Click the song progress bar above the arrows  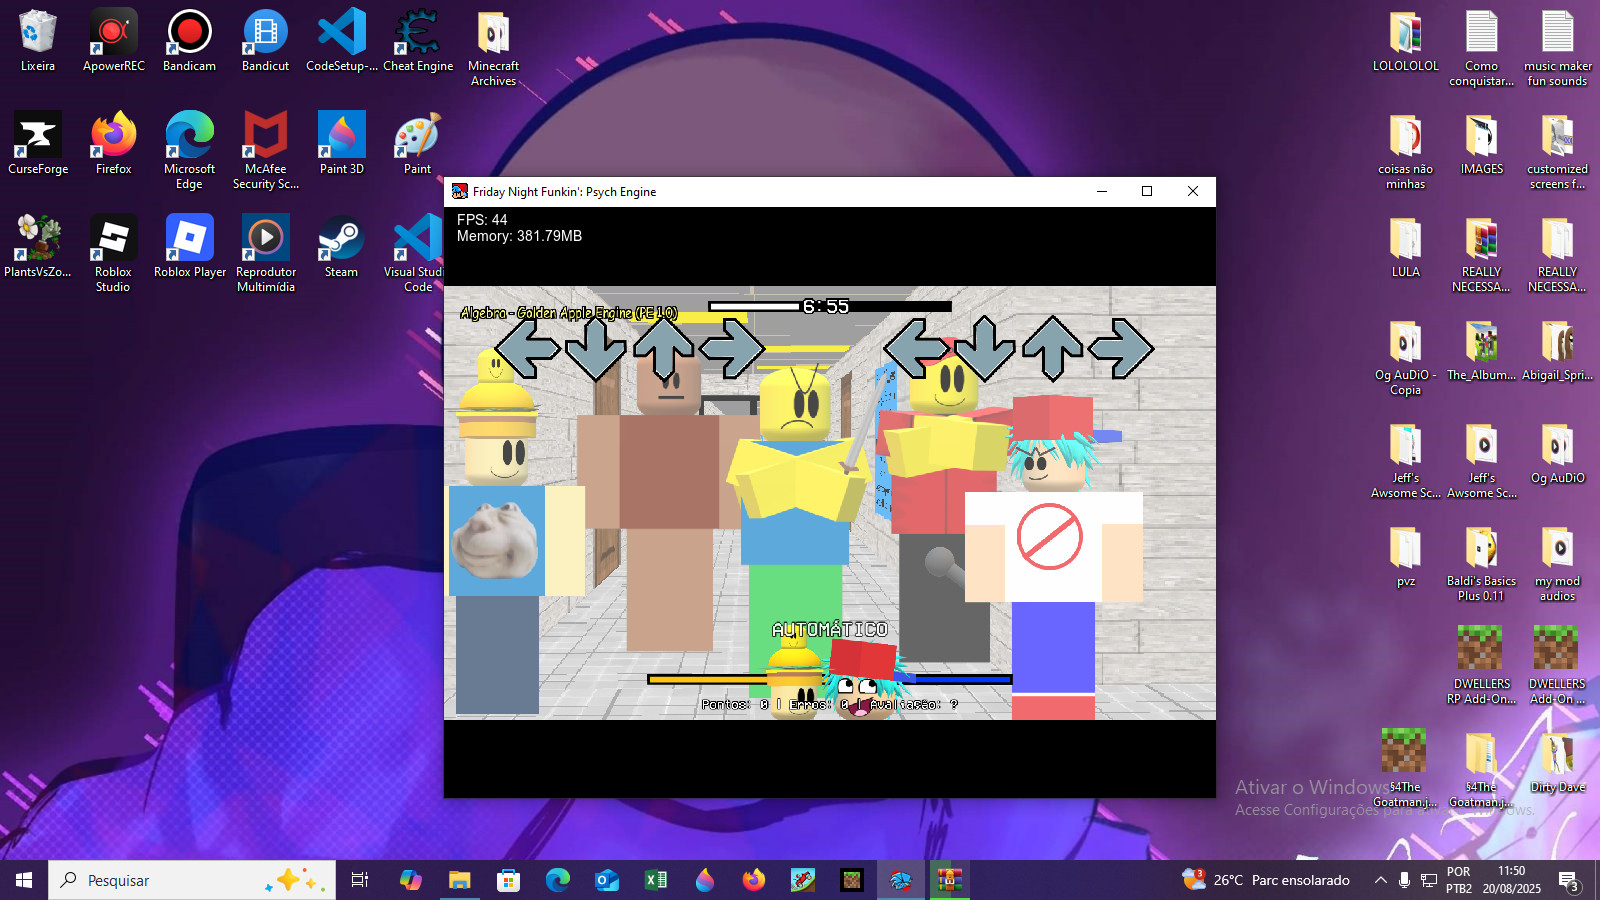pyautogui.click(x=830, y=306)
